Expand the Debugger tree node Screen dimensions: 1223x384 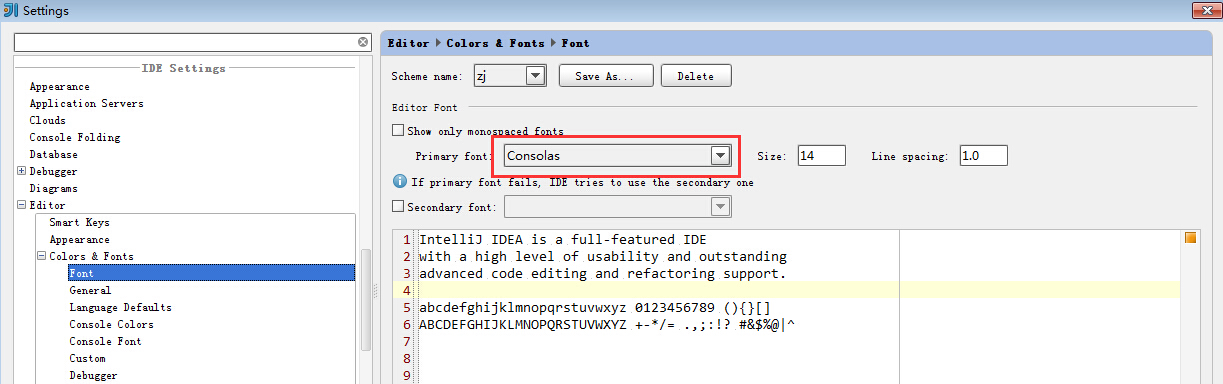coord(22,172)
